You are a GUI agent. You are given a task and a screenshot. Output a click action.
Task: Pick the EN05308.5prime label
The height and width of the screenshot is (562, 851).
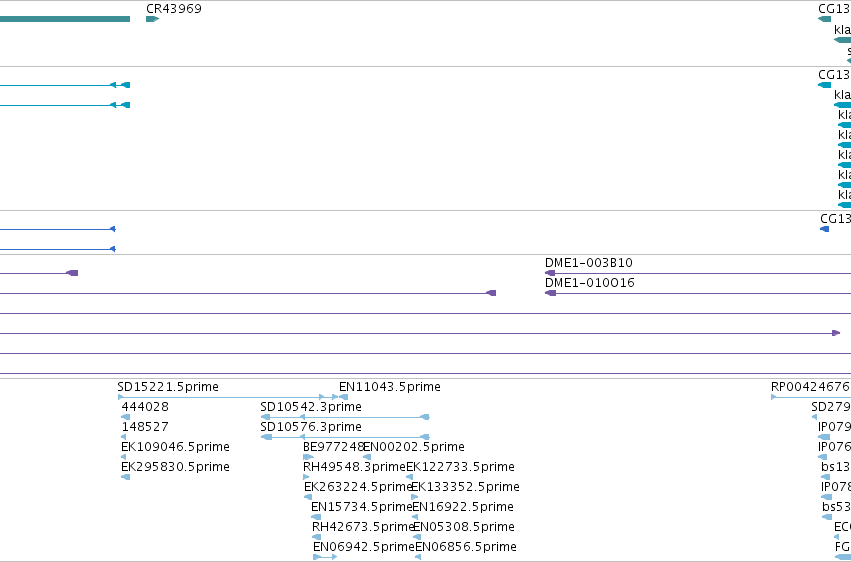pos(464,527)
